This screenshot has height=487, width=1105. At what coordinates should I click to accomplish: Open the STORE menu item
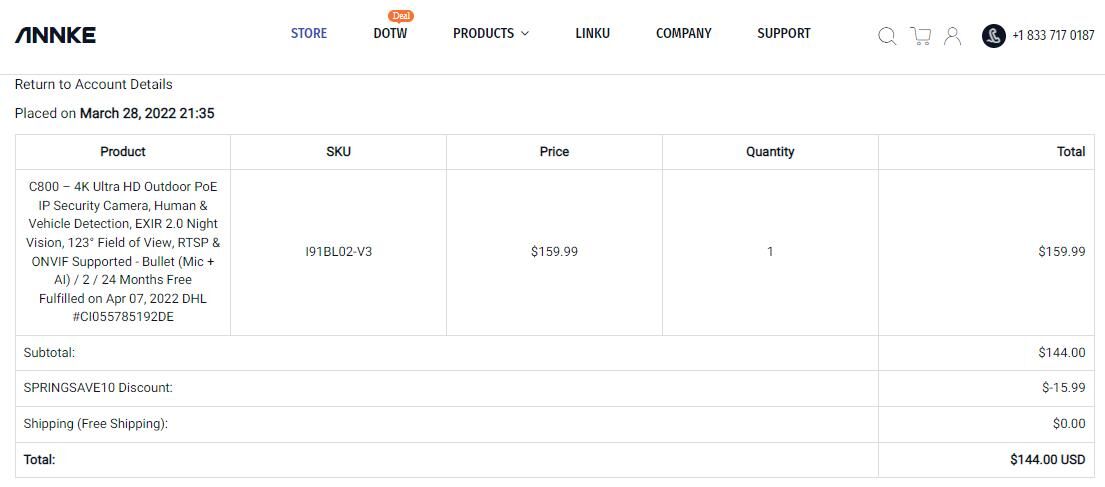point(309,33)
